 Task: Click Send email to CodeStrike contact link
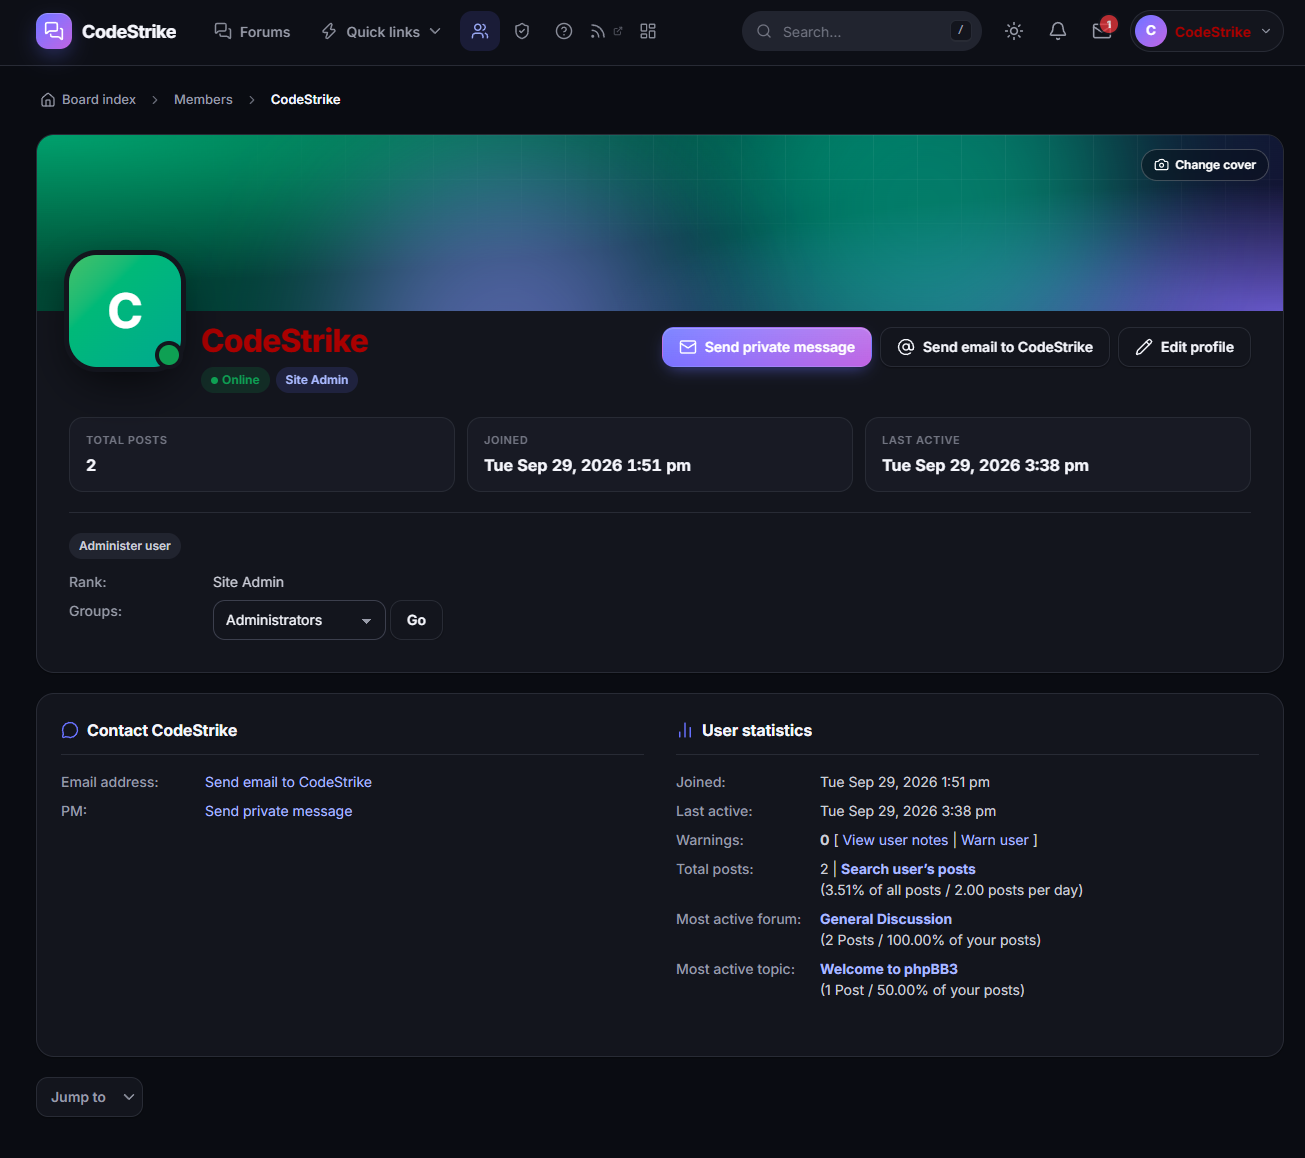pos(288,782)
